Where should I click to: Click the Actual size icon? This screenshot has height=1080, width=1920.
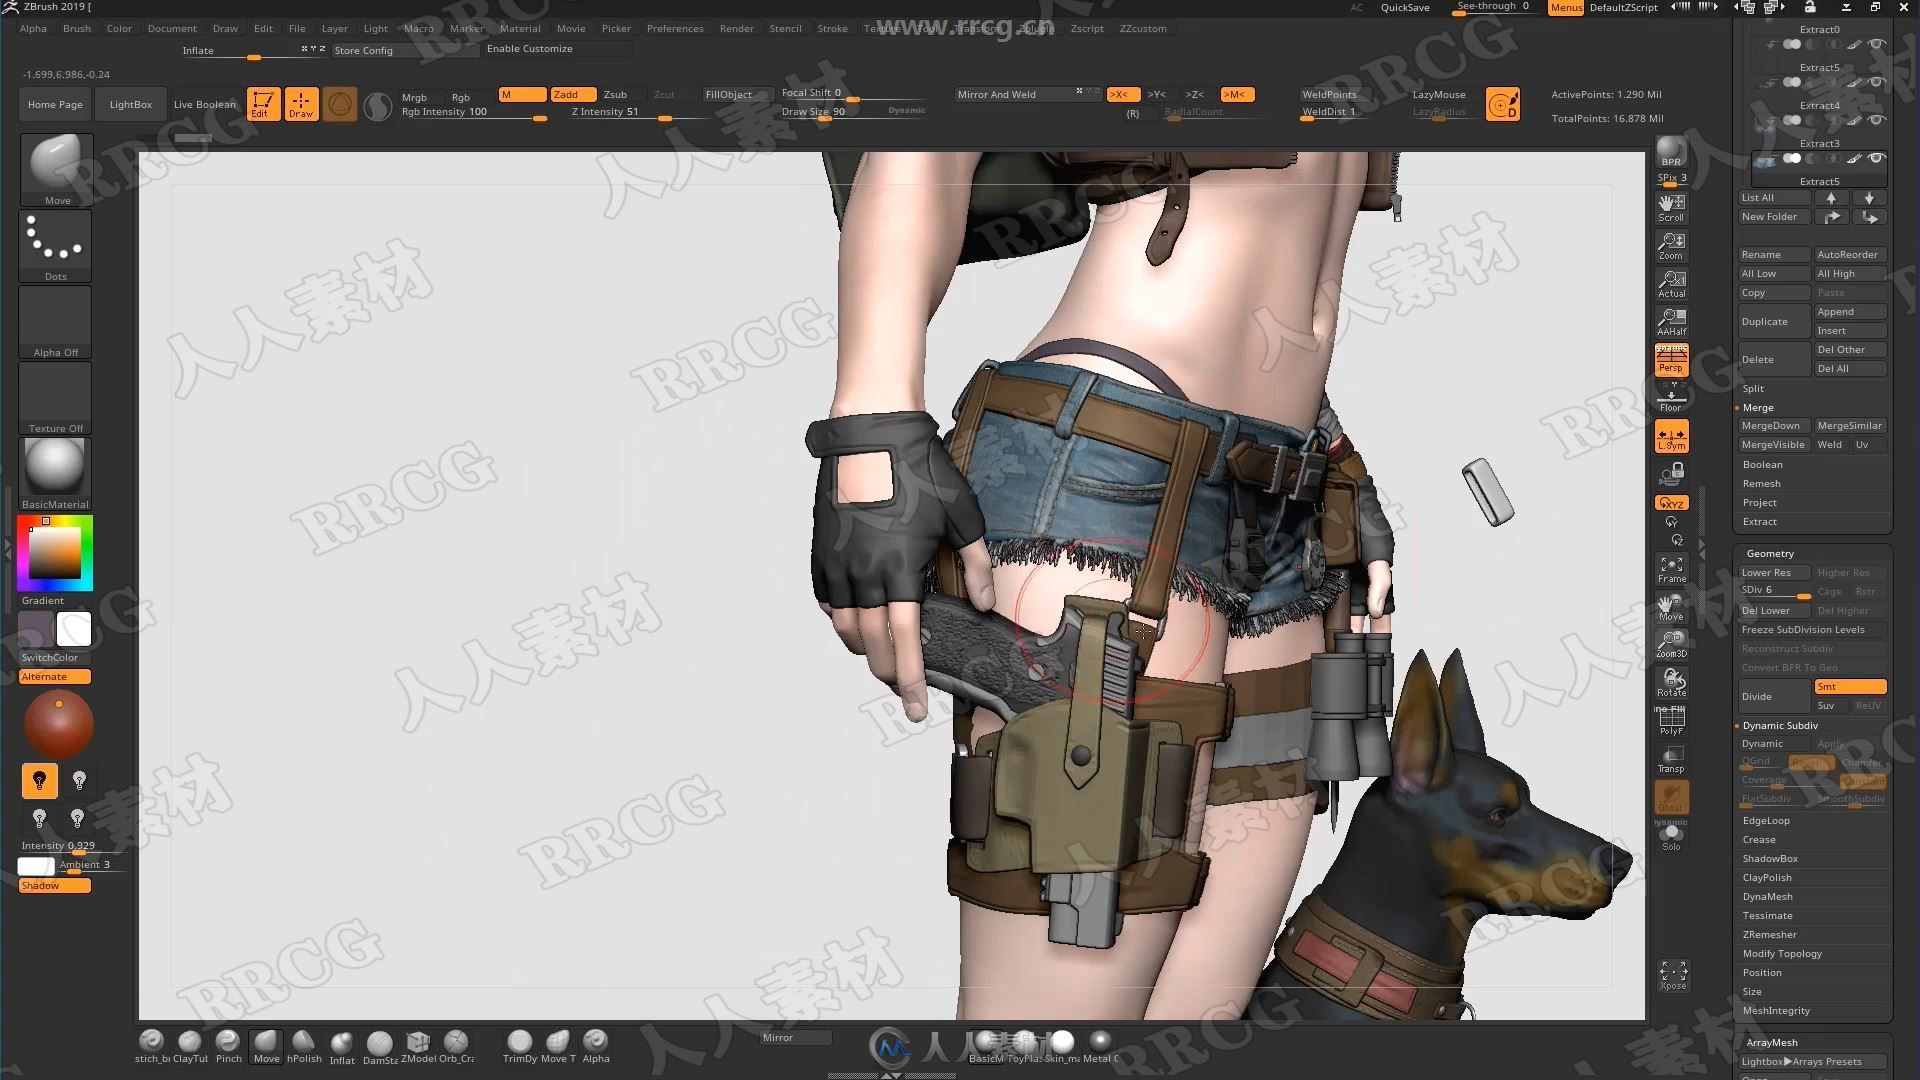pos(1671,284)
